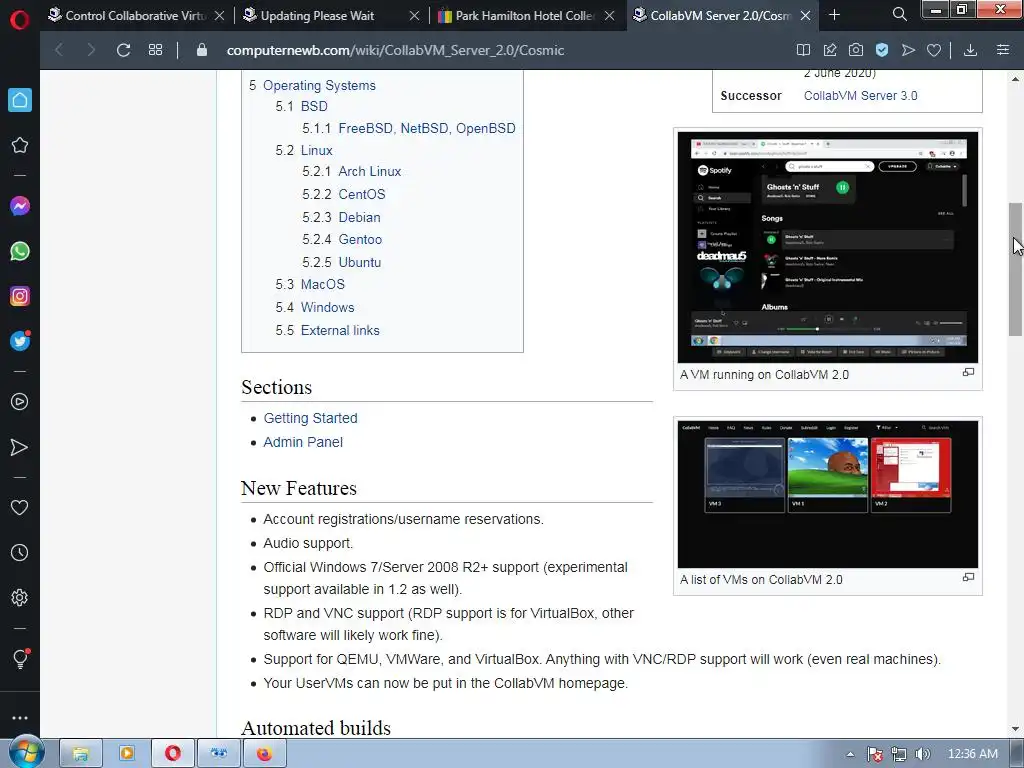Add page to bookmarks heart in address bar
1024x768 pixels.
pos(934,50)
